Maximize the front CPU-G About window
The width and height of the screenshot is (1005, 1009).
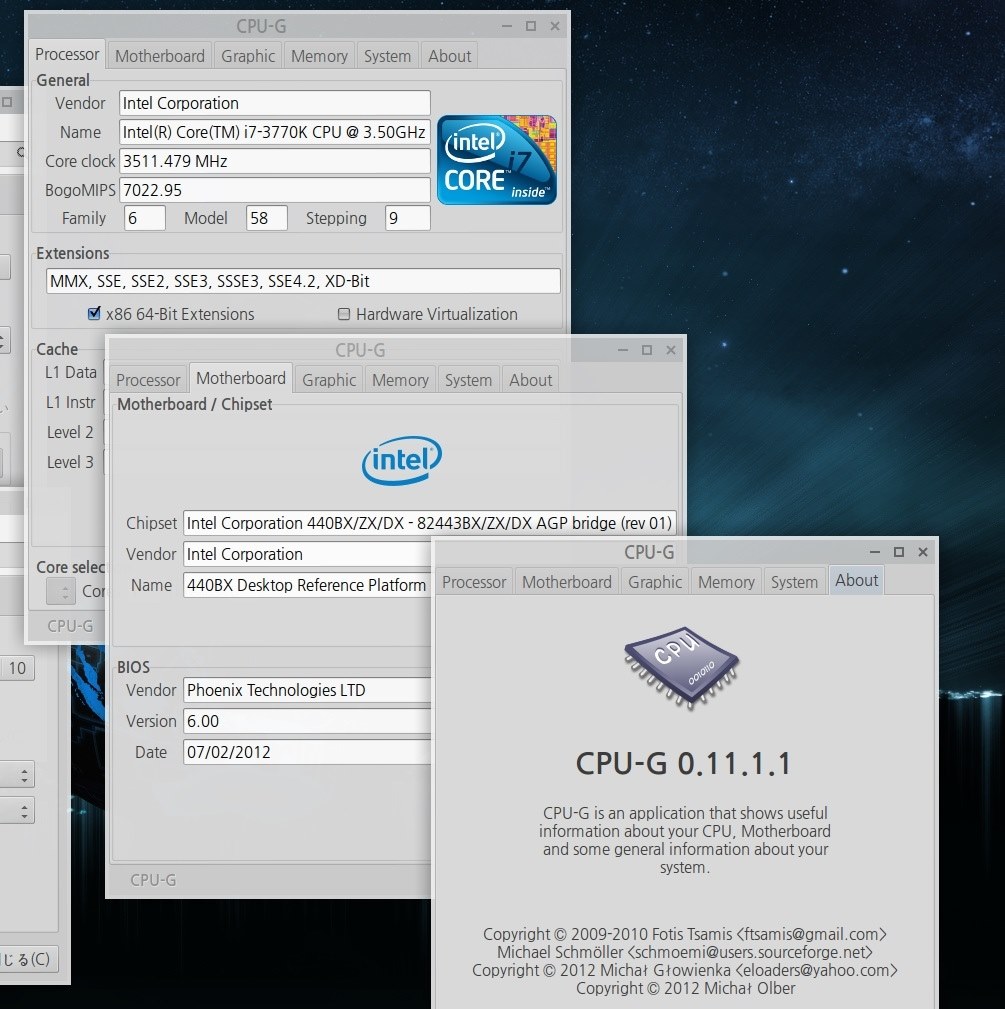tap(899, 552)
